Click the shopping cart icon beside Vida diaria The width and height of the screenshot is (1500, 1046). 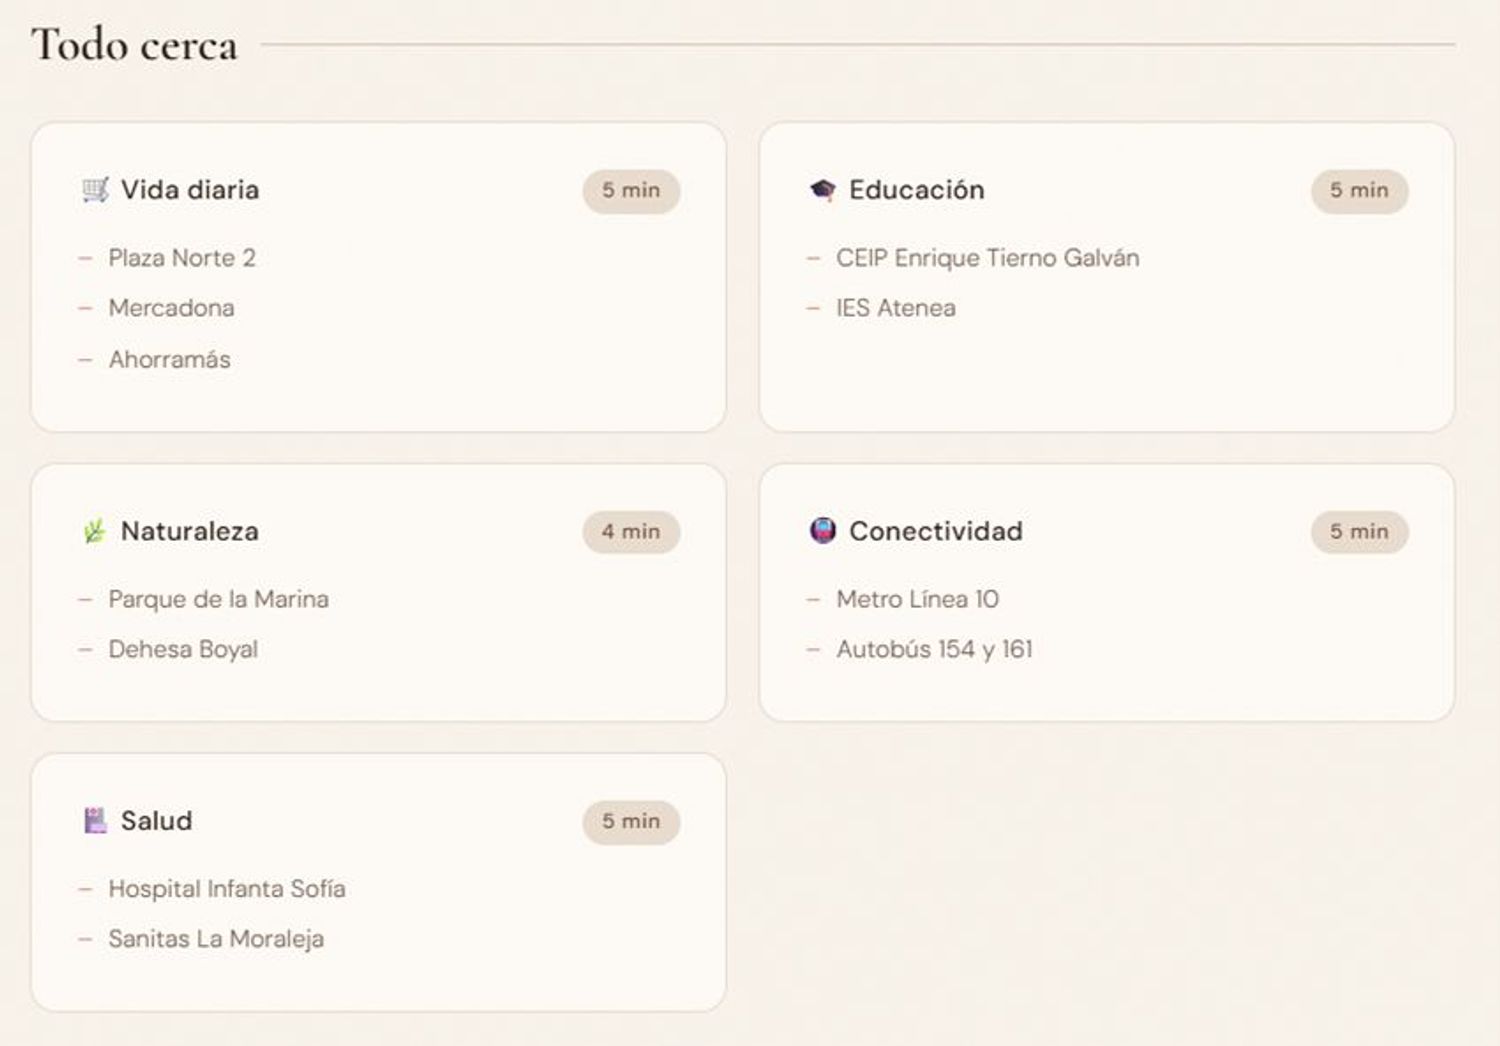tap(95, 190)
